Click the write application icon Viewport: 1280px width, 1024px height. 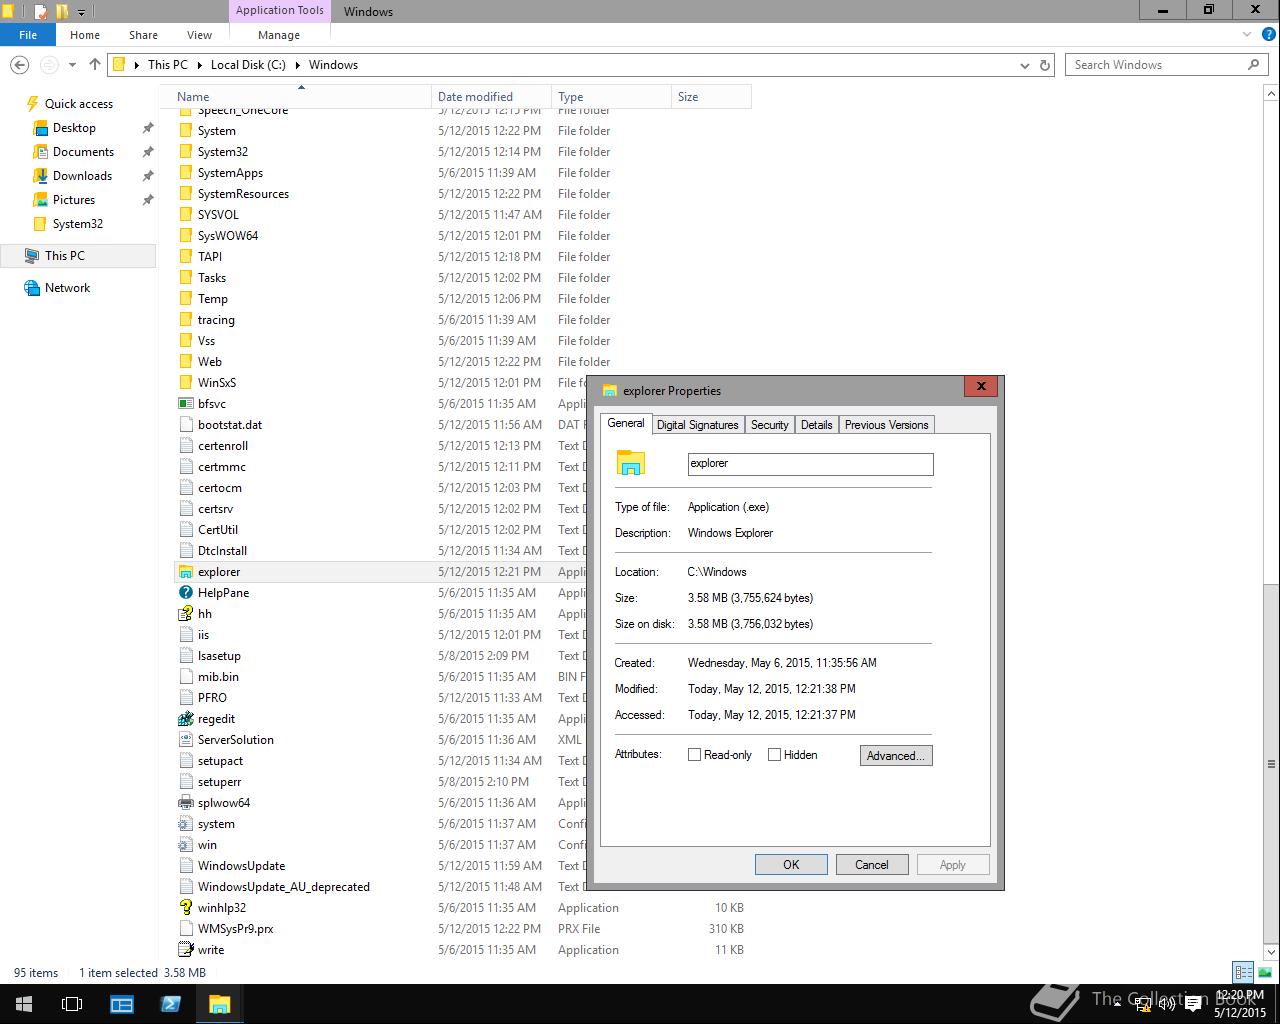coord(185,950)
